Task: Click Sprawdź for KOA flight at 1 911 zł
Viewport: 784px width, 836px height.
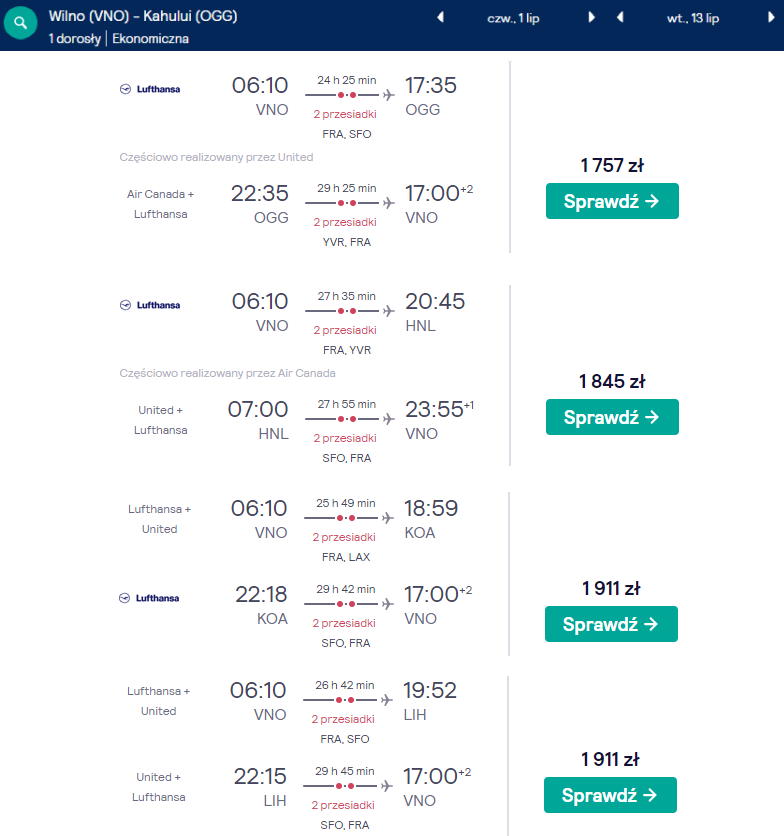Action: 611,624
